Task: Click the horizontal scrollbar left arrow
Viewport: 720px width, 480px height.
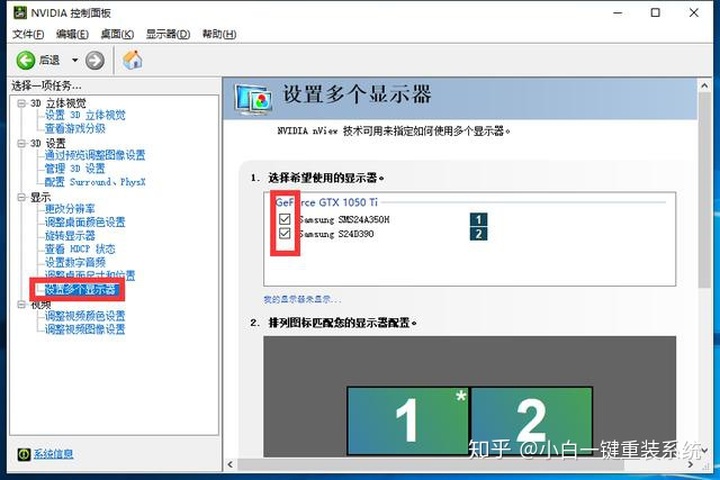Action: [x=231, y=464]
